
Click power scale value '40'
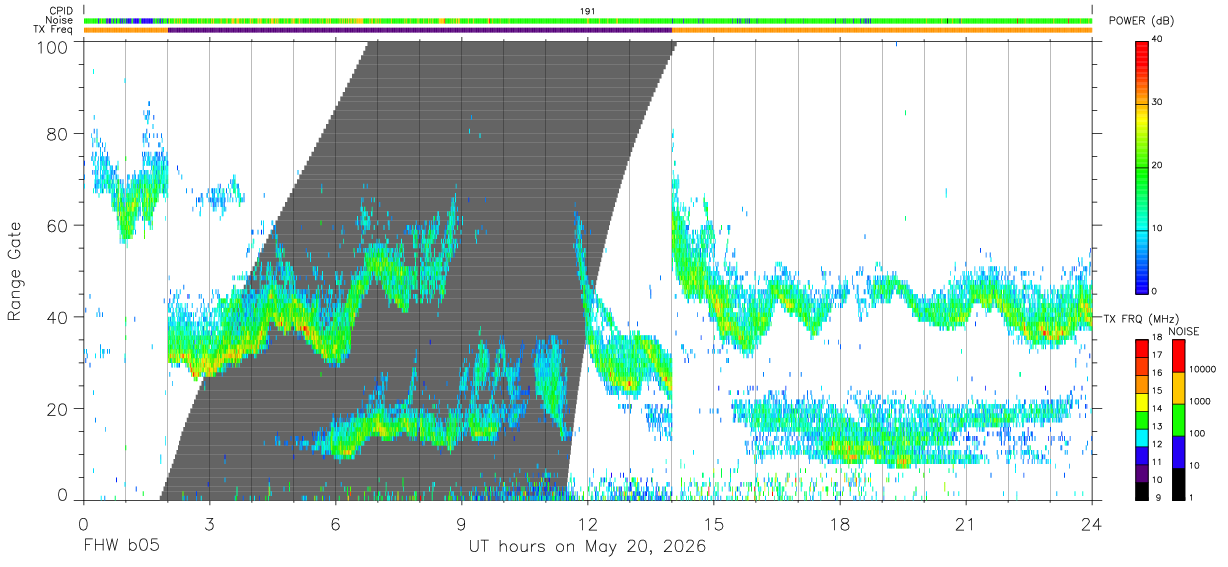pyautogui.click(x=1157, y=40)
